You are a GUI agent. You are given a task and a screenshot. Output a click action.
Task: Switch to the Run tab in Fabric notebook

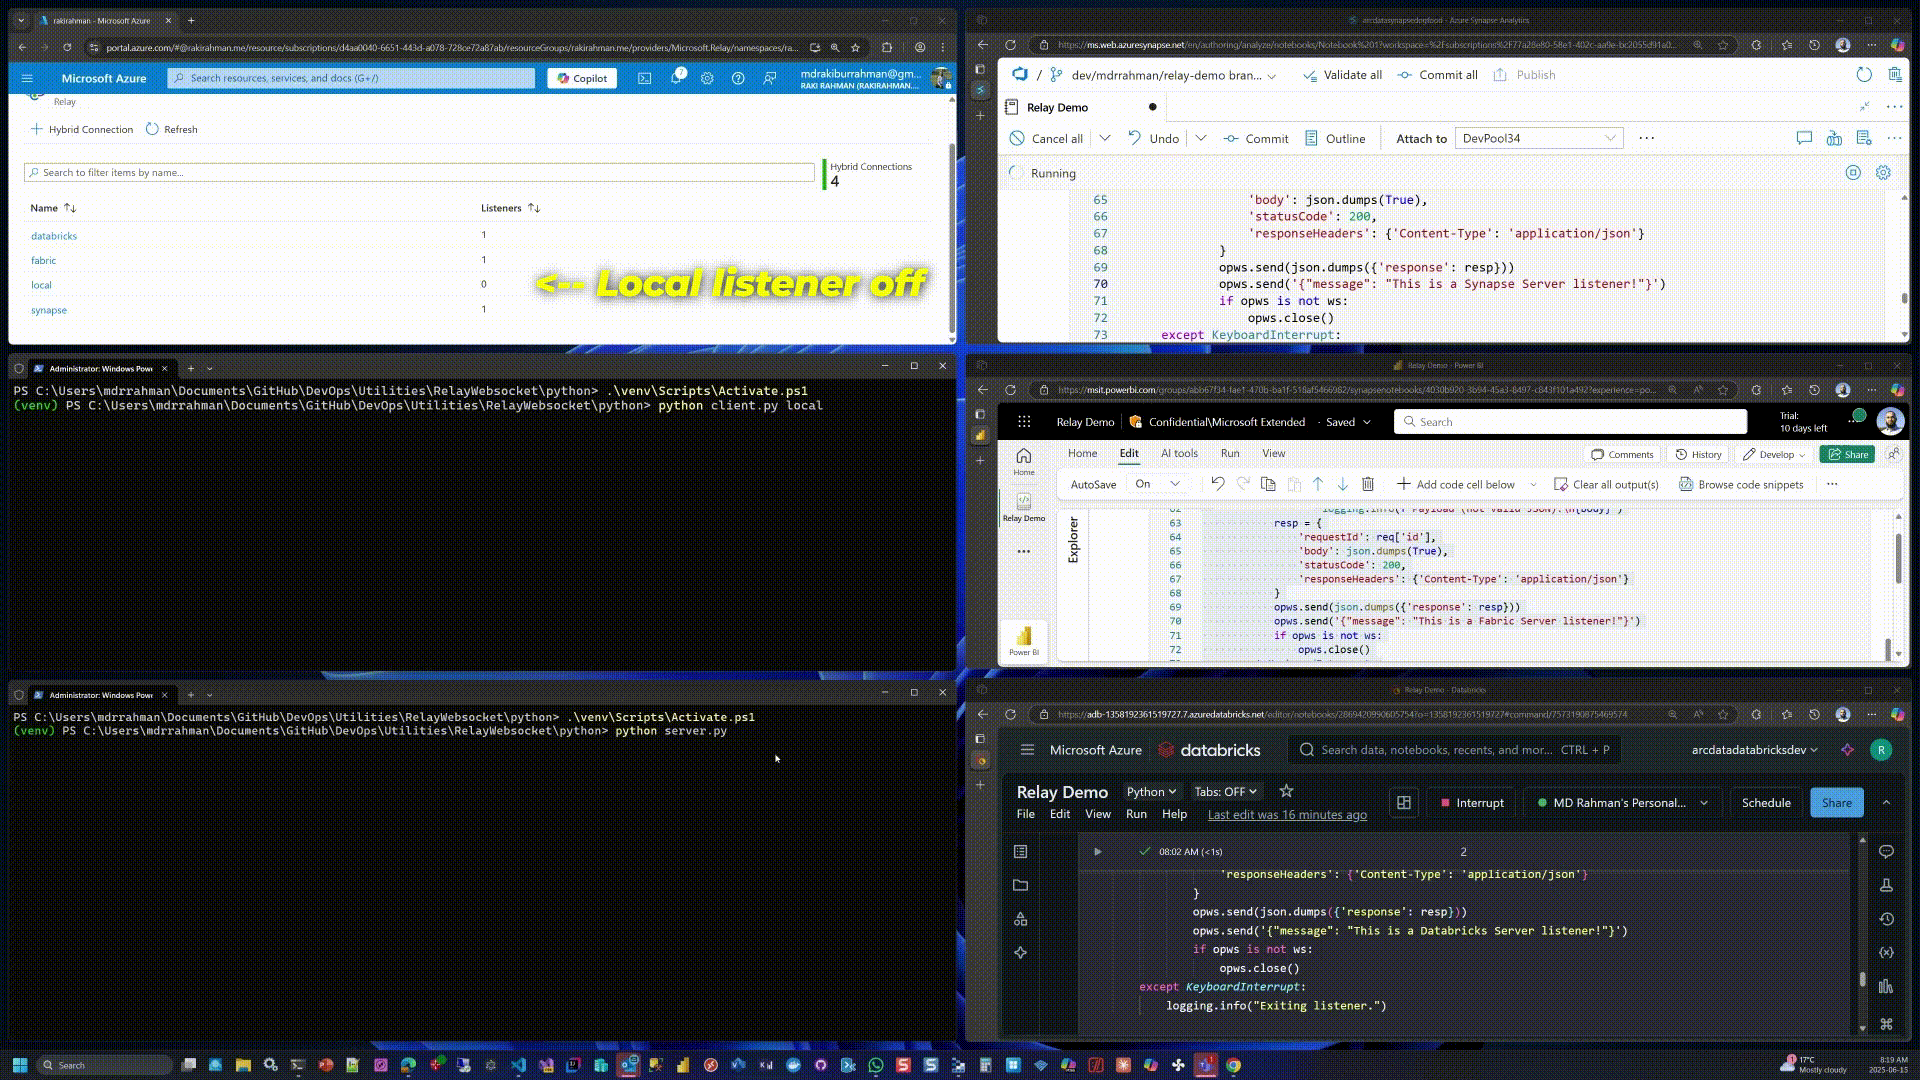[x=1230, y=454]
